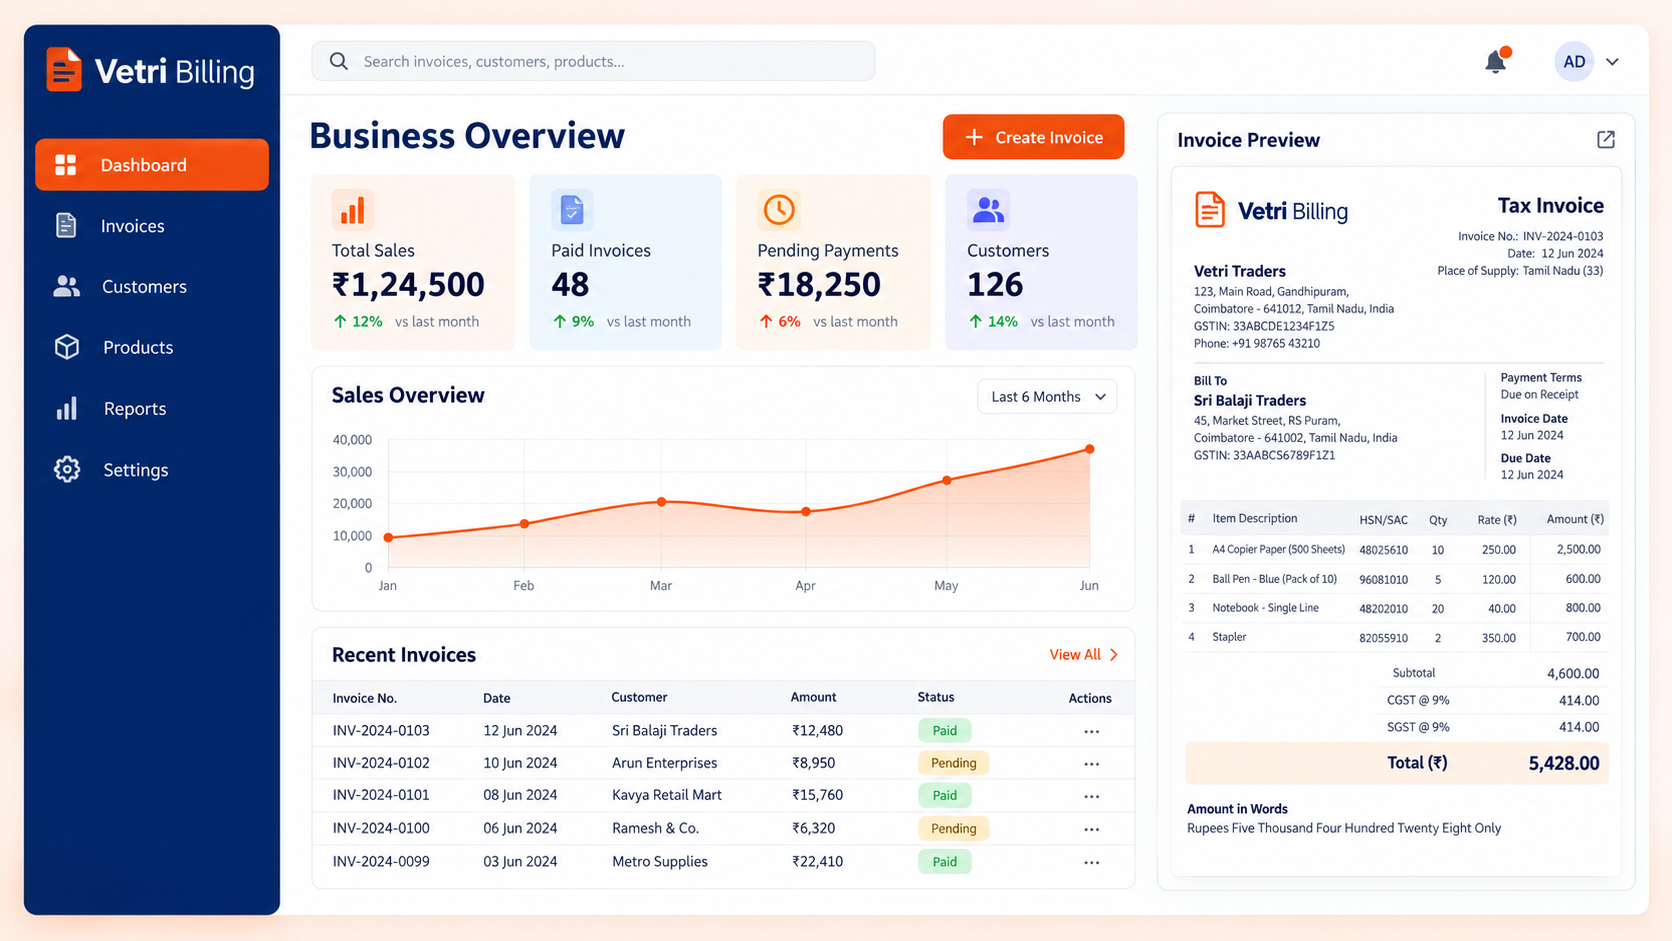Select the Jun data point on sales chart
The image size is (1672, 941).
(1089, 449)
